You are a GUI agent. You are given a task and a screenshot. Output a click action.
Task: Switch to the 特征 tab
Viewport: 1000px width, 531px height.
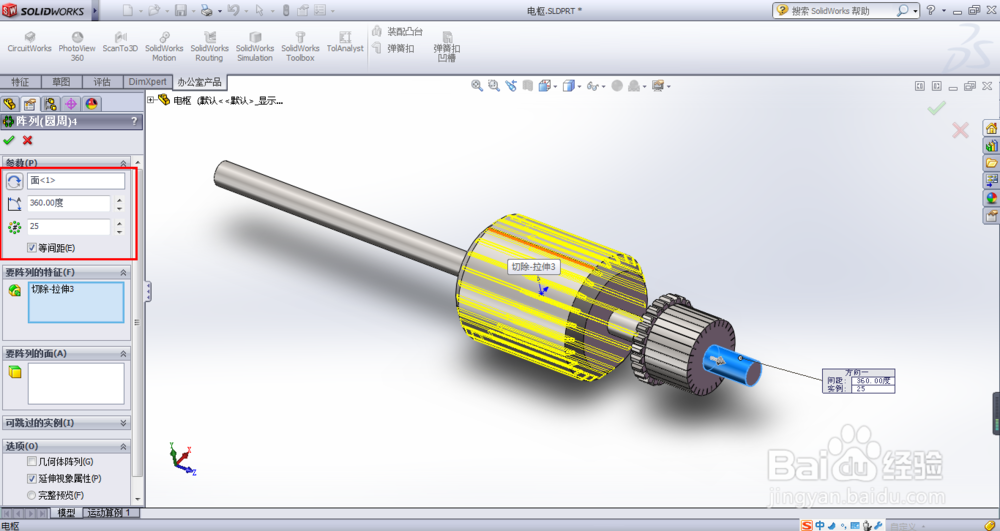coord(20,82)
